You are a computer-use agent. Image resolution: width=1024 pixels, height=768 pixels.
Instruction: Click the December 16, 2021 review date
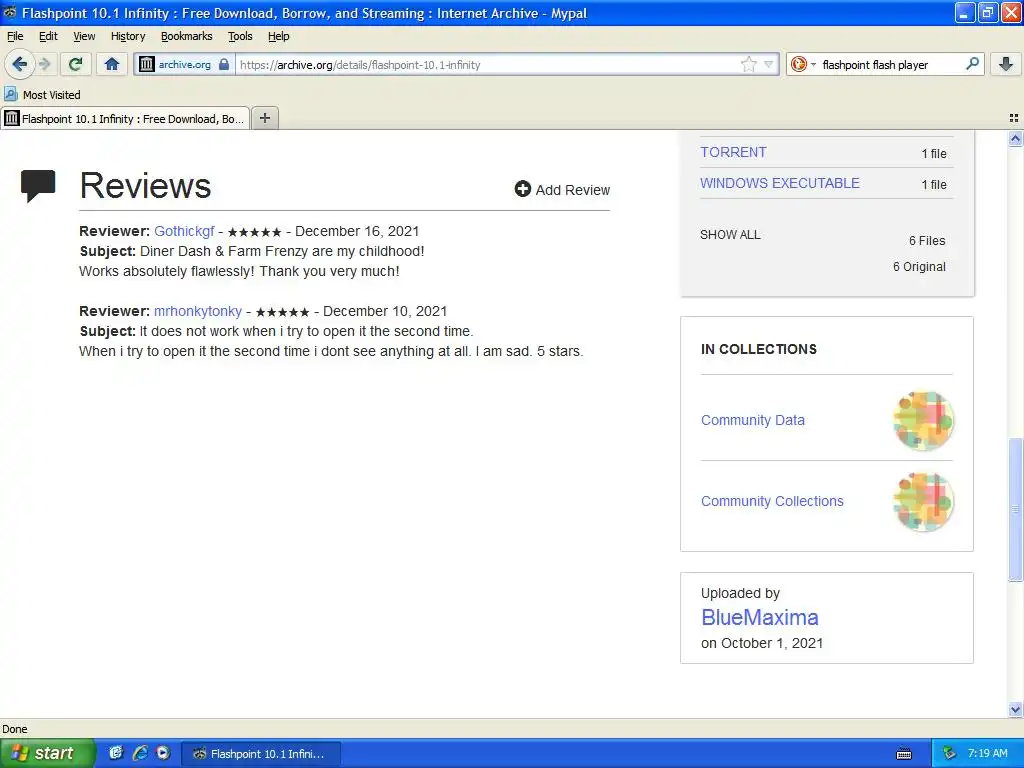(357, 231)
